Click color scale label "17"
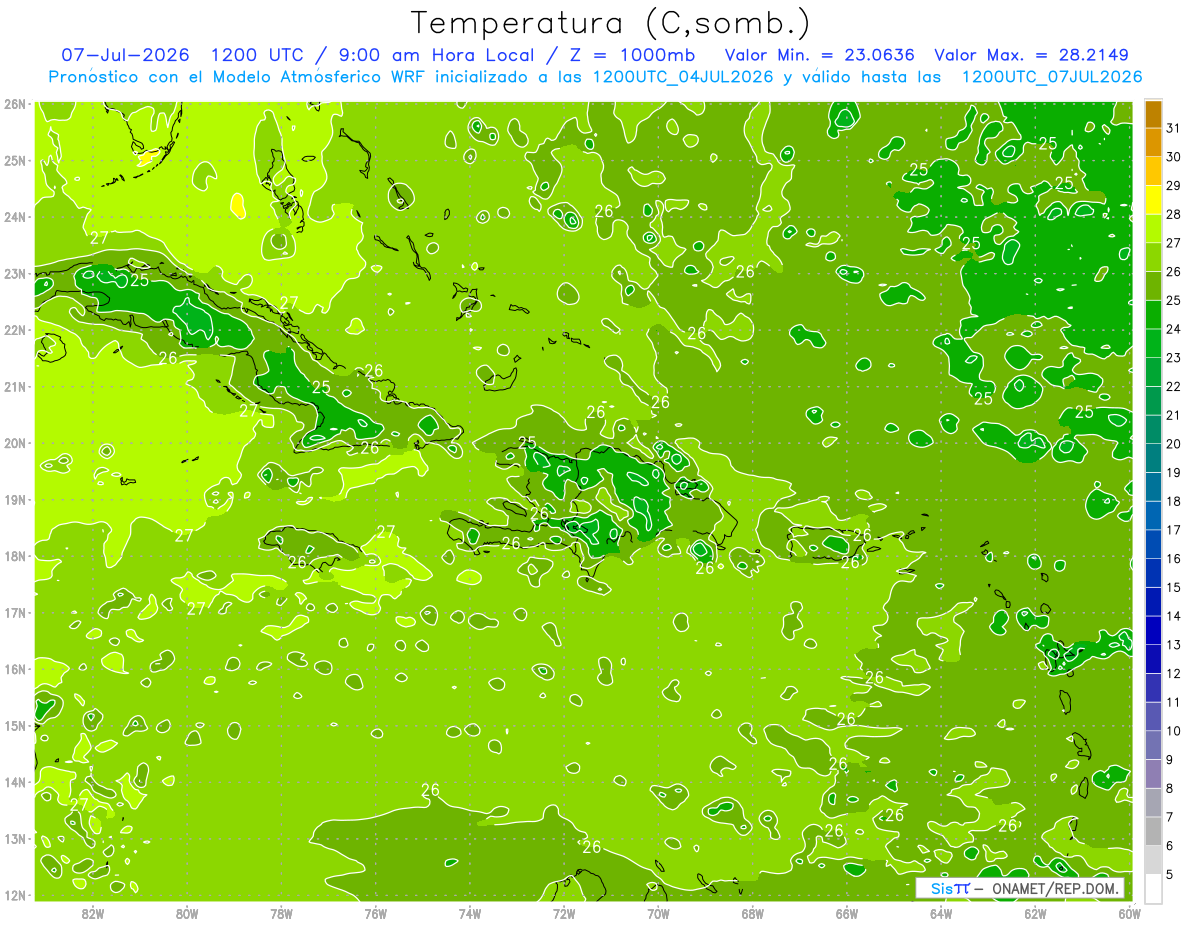 coord(1174,530)
